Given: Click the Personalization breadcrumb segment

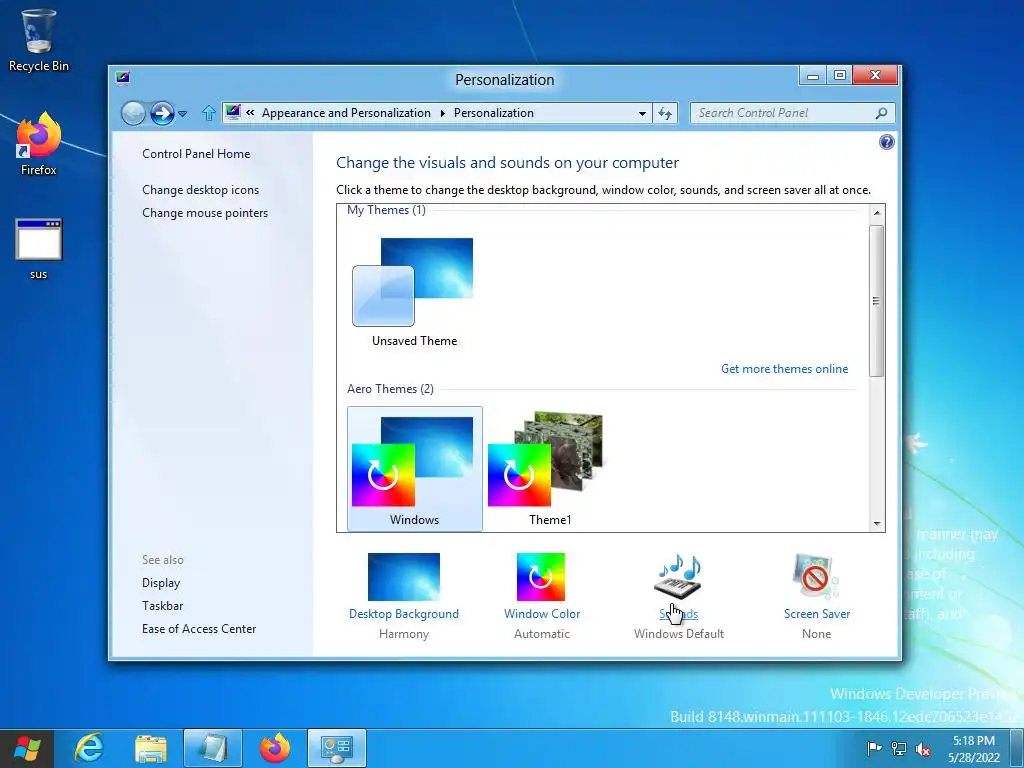Looking at the screenshot, I should click(x=494, y=113).
